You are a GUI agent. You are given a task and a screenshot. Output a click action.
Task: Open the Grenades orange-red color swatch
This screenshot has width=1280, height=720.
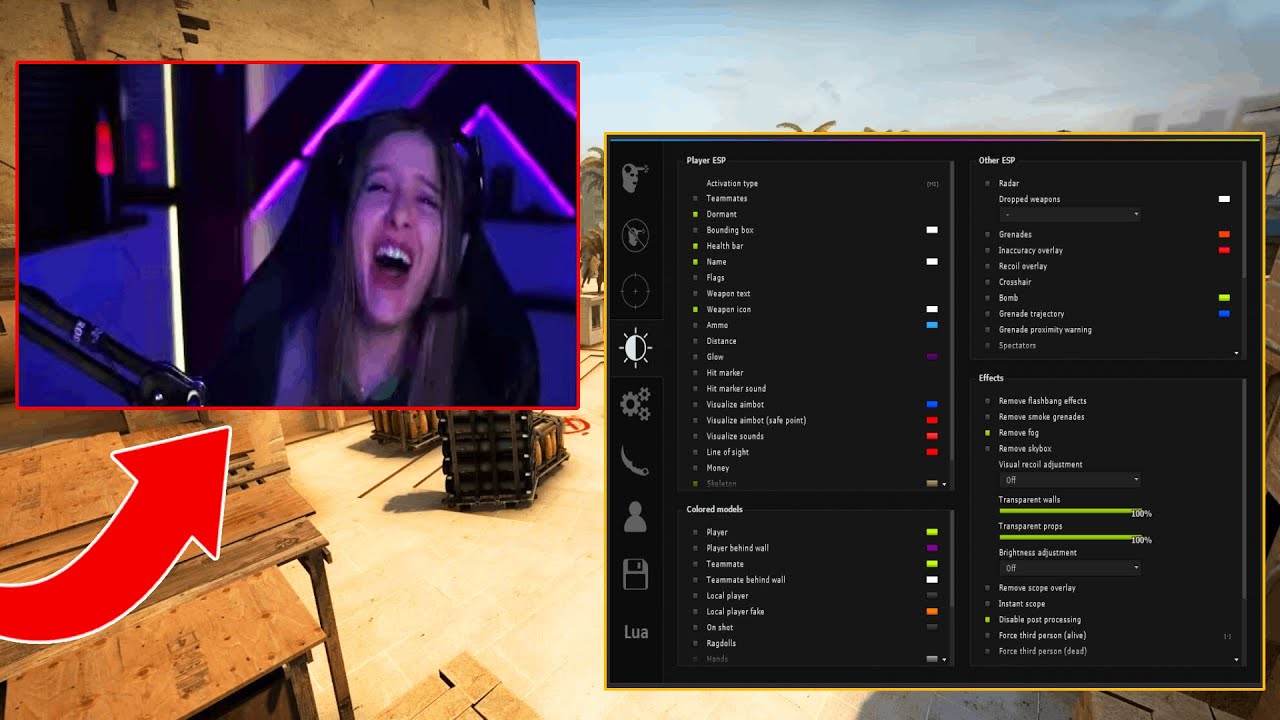1224,234
